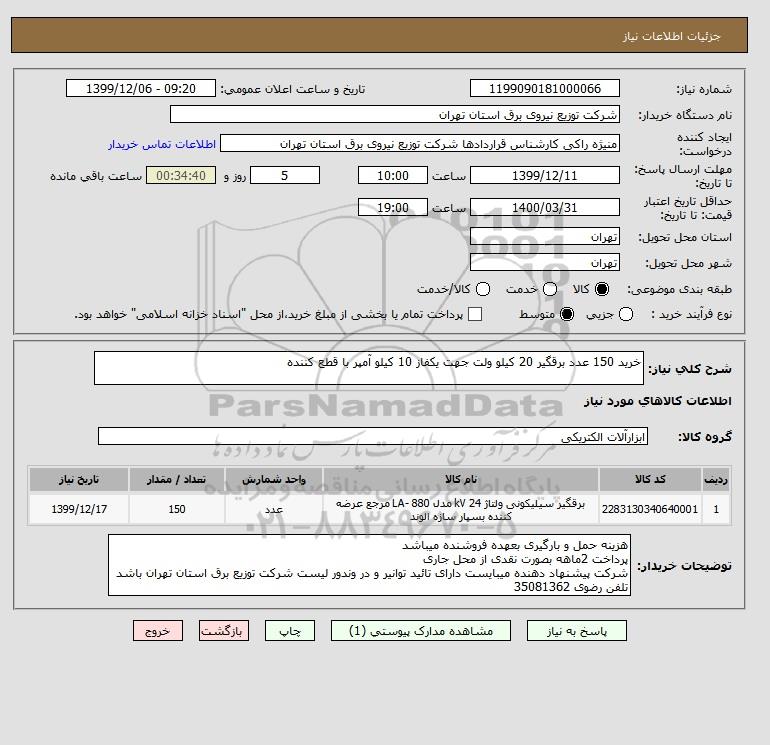Image resolution: width=770 pixels, height=745 pixels.
Task: Click the request creator name field
Action: [x=420, y=144]
